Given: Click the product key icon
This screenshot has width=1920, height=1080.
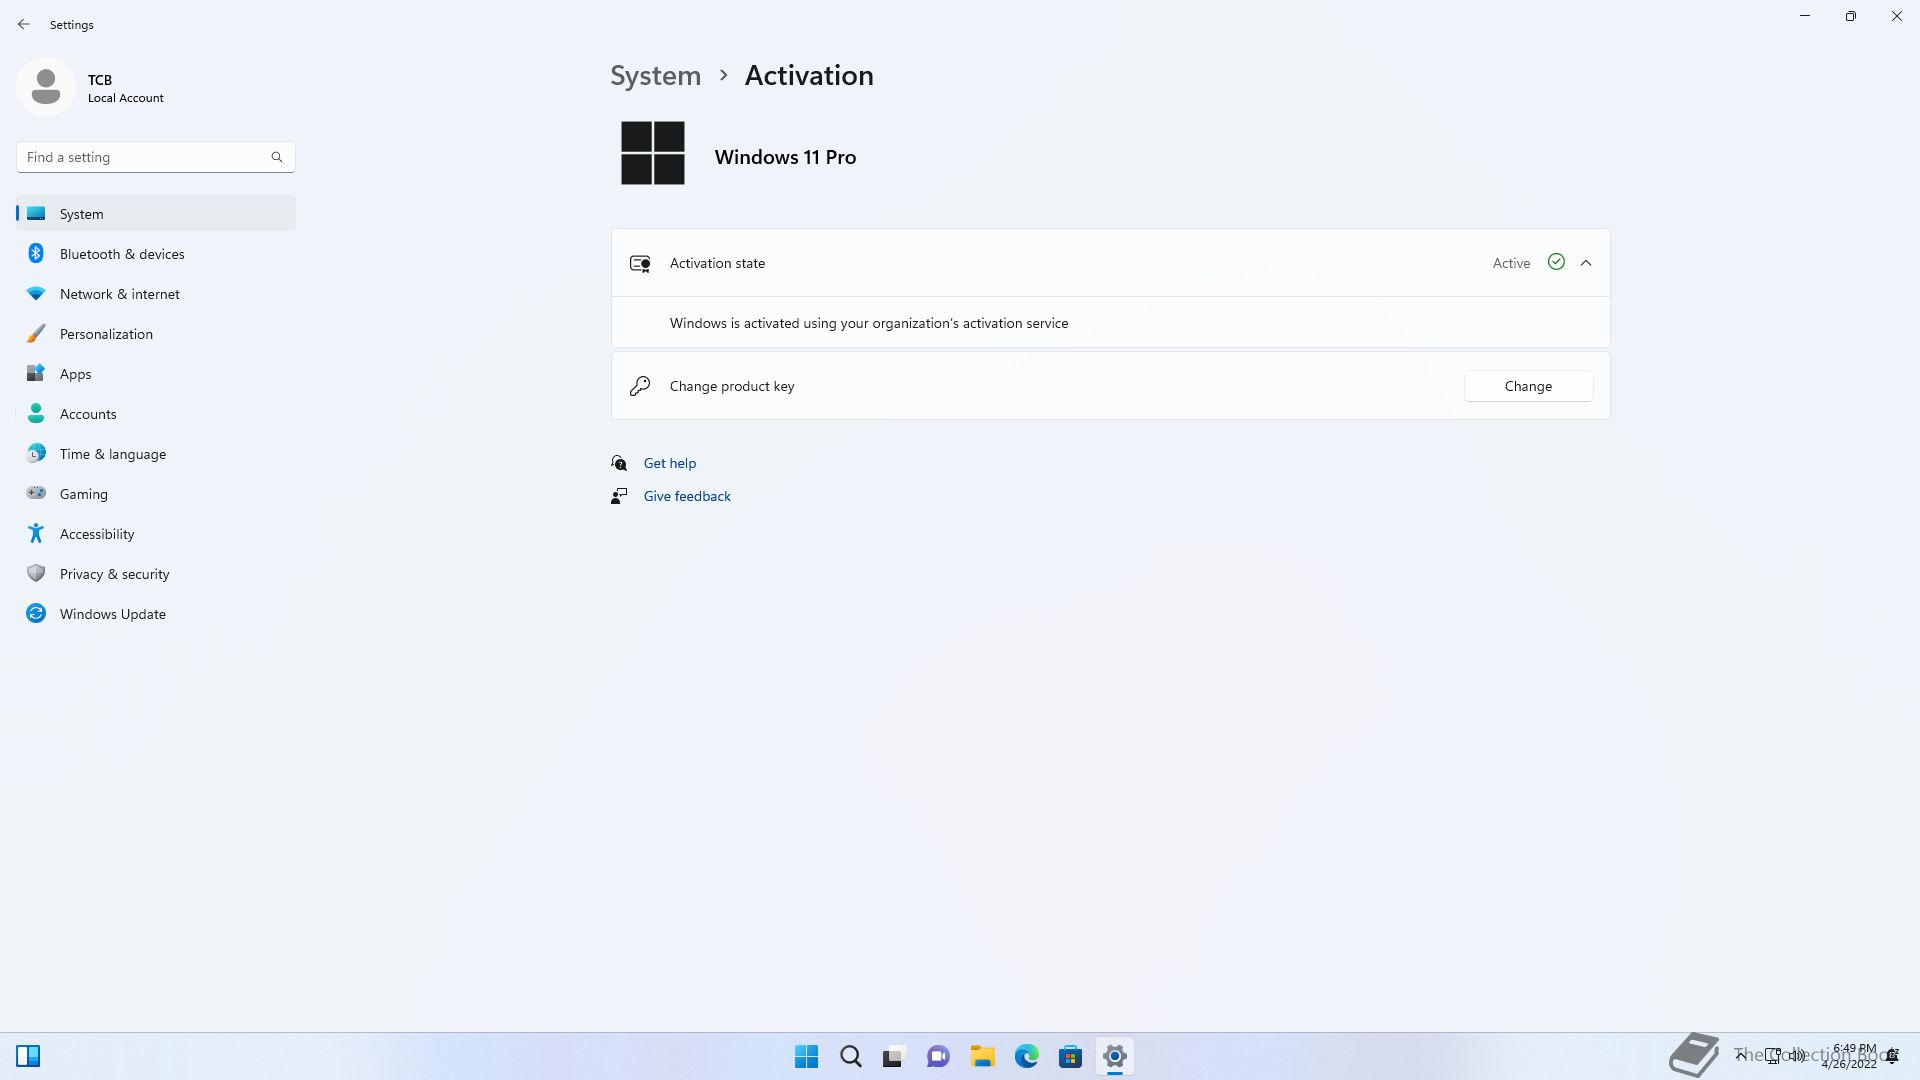Looking at the screenshot, I should click(640, 386).
